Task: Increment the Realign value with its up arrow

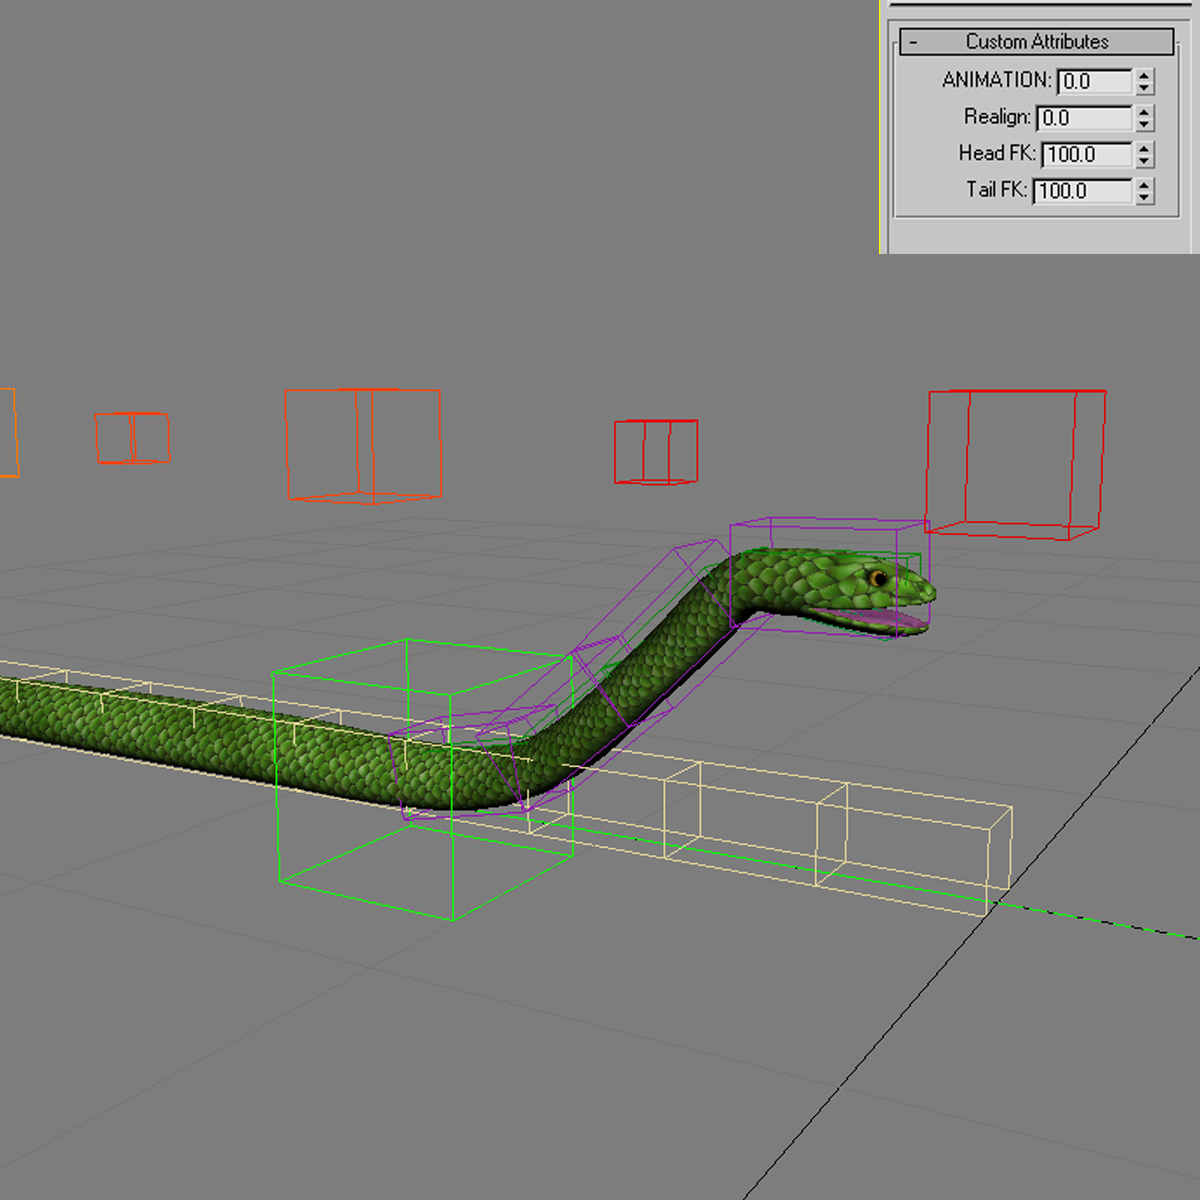Action: pos(1145,113)
